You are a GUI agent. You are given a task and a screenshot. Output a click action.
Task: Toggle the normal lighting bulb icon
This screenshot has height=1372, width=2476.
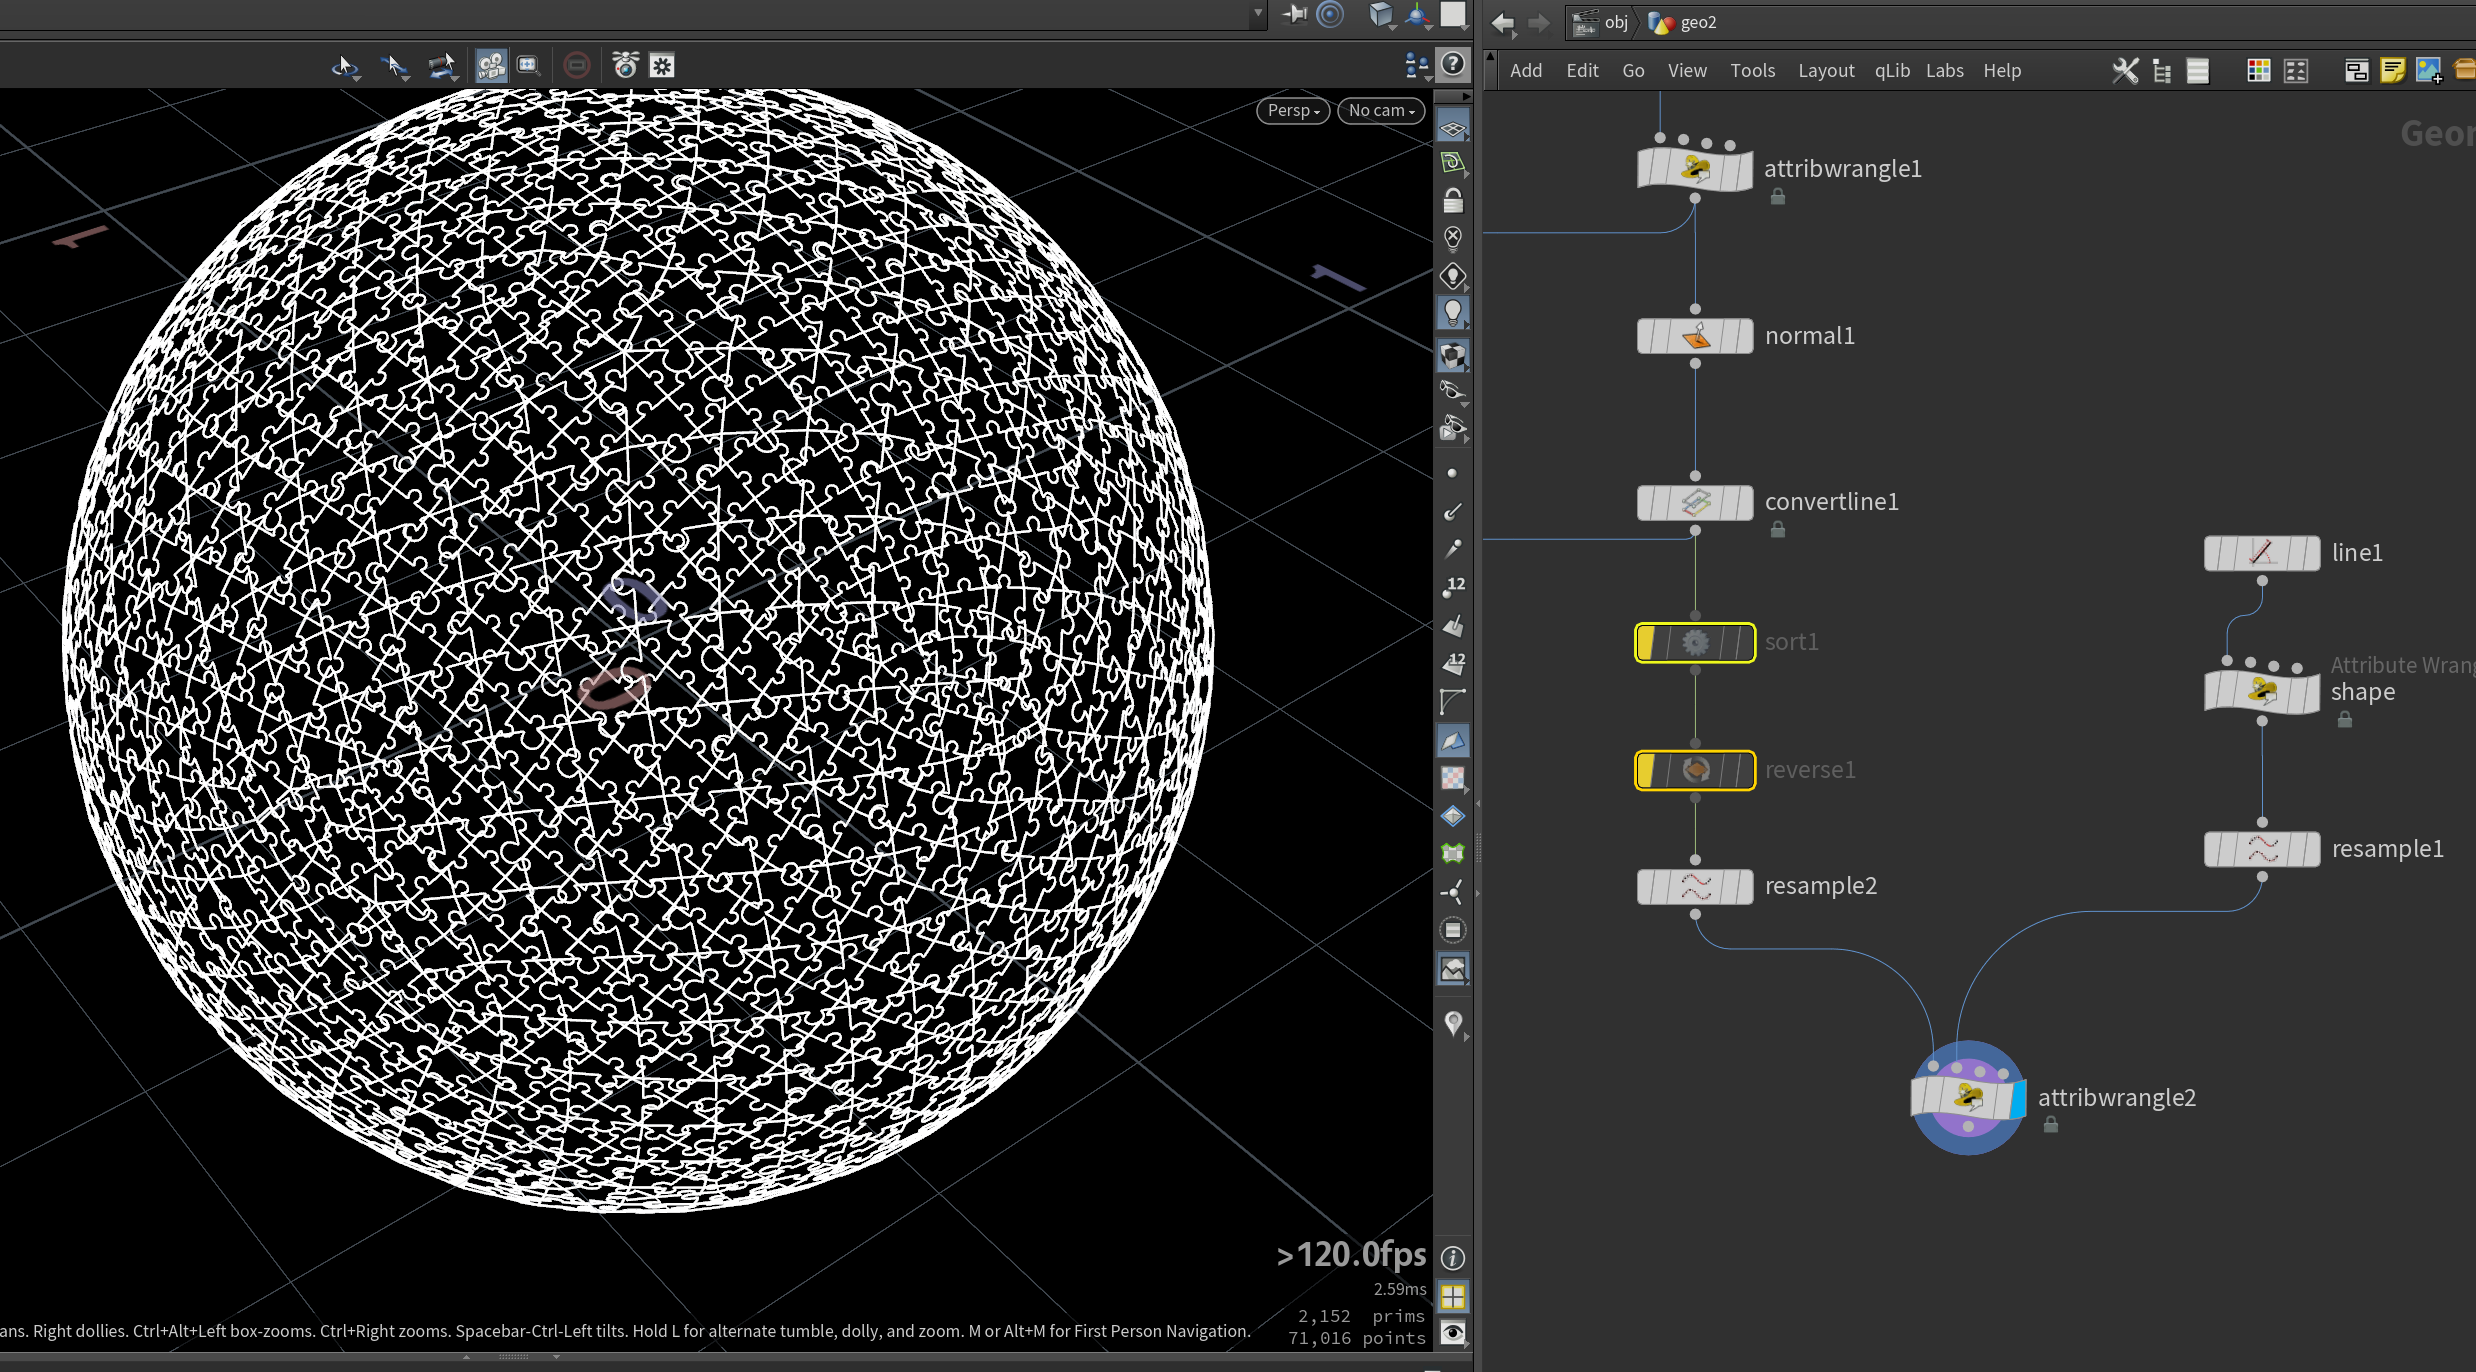[x=1453, y=314]
